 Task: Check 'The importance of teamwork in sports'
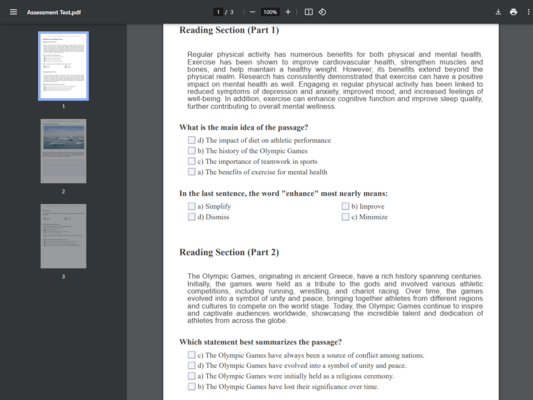[x=192, y=161]
